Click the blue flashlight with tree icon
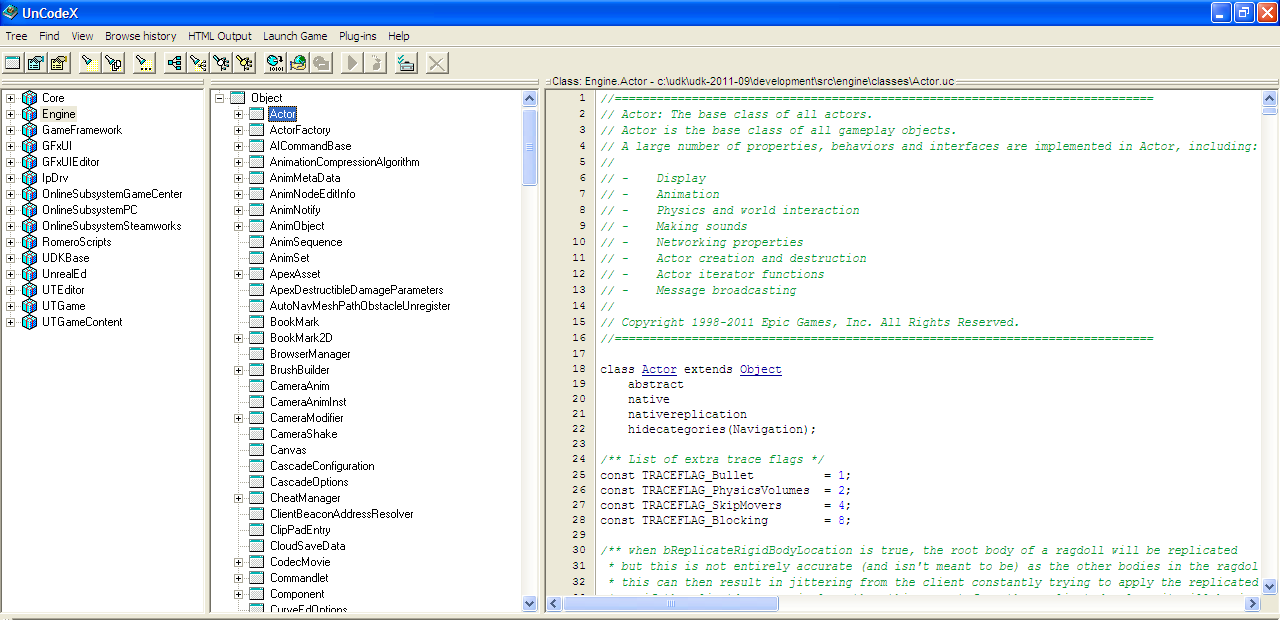Viewport: 1280px width, 620px height. (199, 63)
